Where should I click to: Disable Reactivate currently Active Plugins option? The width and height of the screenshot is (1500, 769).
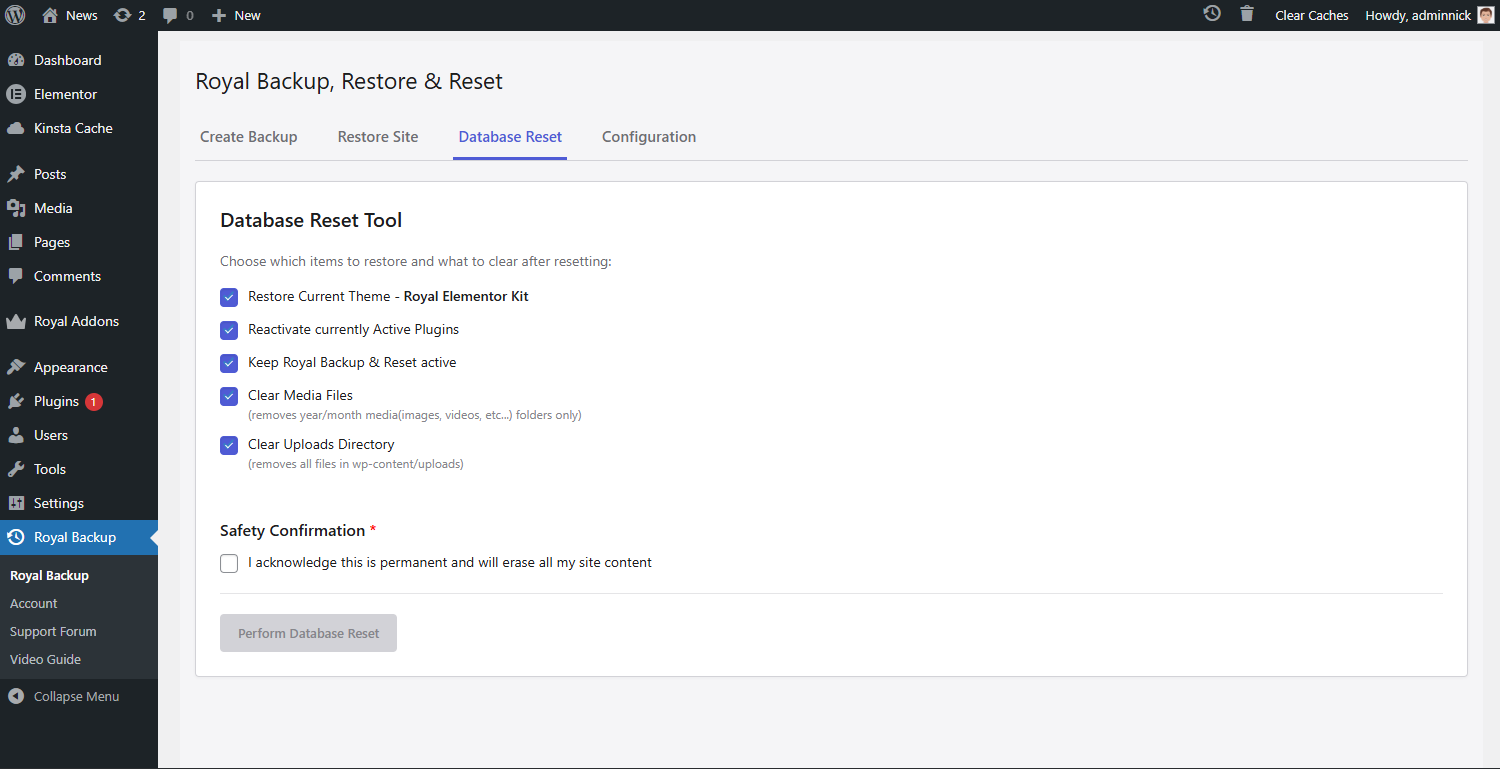tap(229, 330)
